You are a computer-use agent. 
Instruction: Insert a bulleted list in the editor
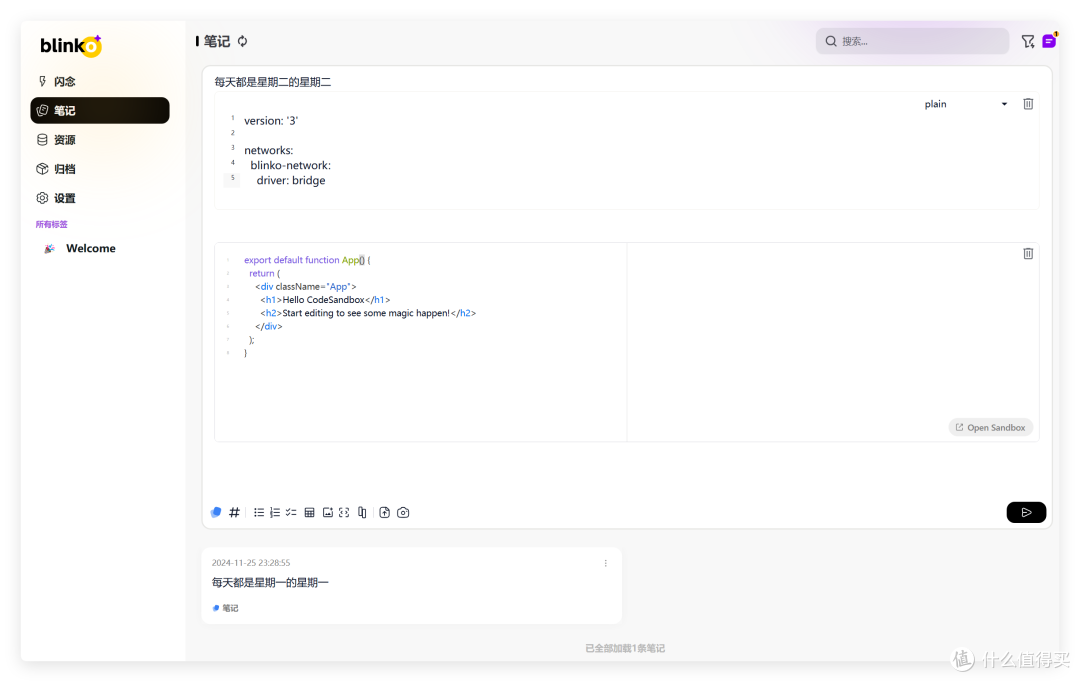[259, 512]
